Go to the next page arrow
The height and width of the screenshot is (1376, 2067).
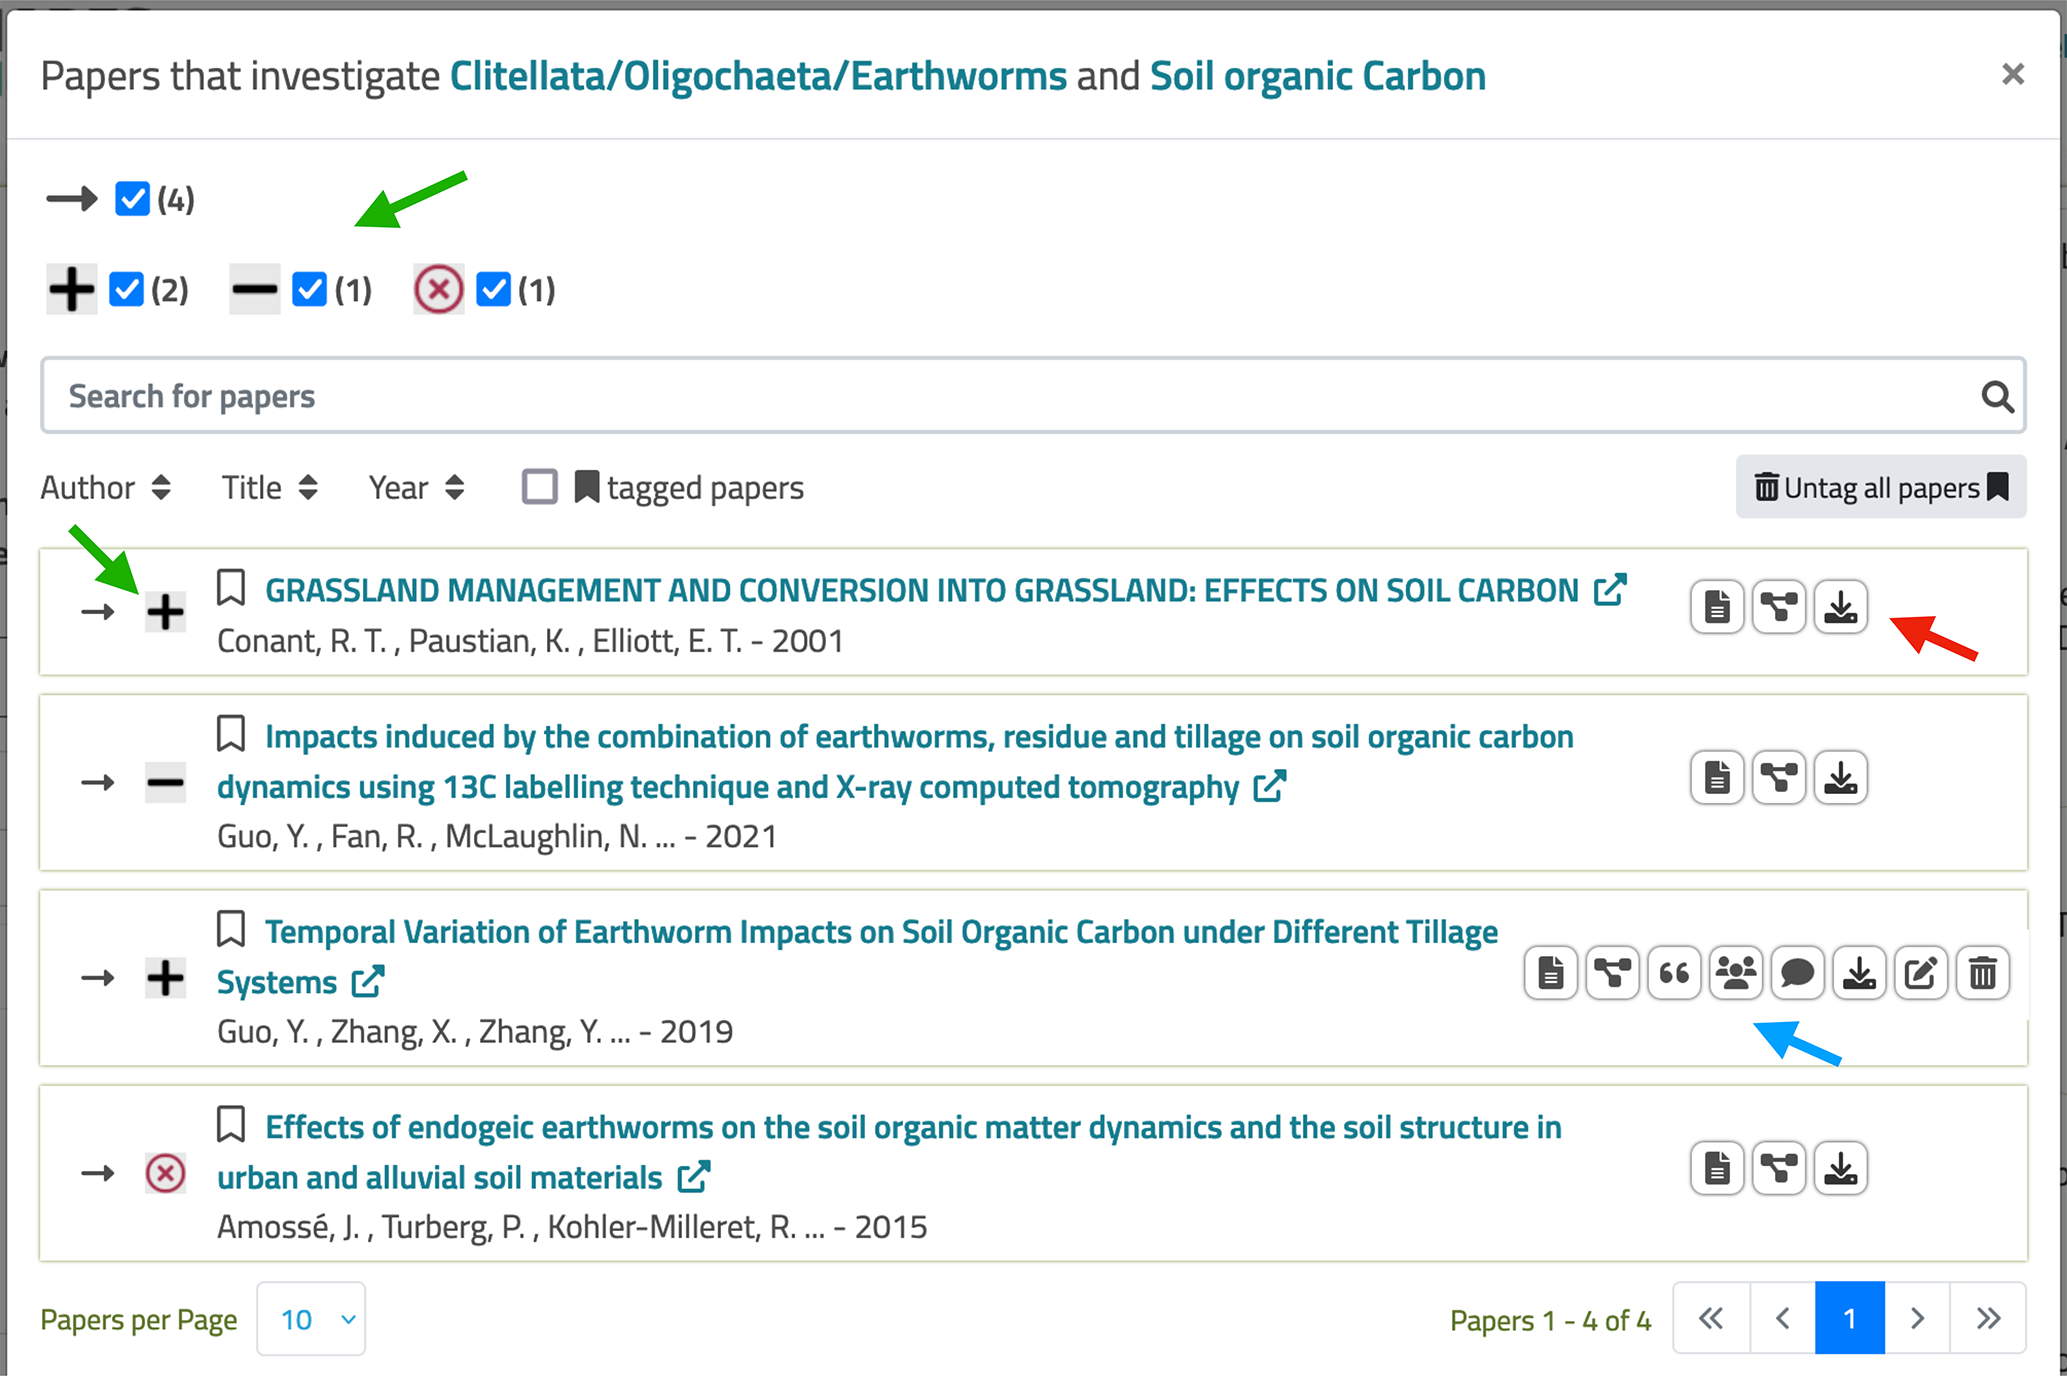[1917, 1318]
